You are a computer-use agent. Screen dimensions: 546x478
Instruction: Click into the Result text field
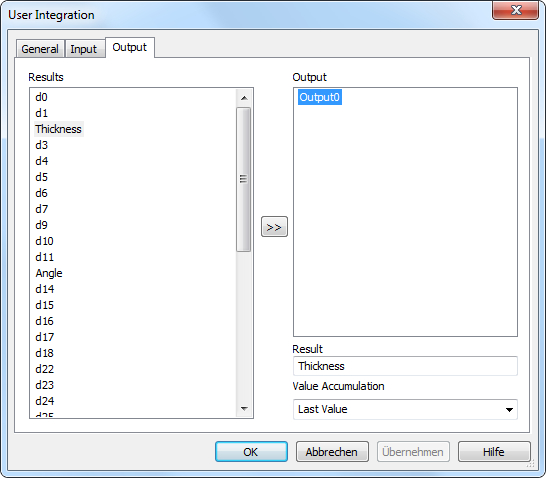click(405, 366)
